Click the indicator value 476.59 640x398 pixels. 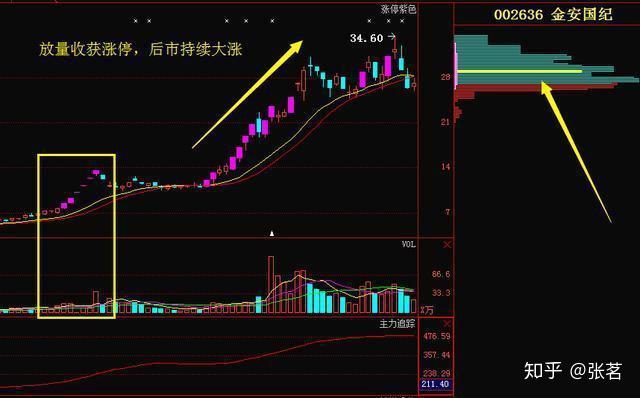click(x=437, y=336)
